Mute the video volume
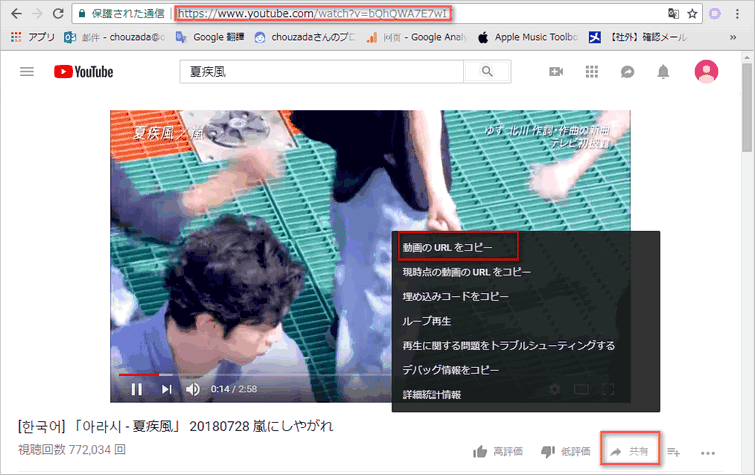The image size is (755, 475). 193,389
